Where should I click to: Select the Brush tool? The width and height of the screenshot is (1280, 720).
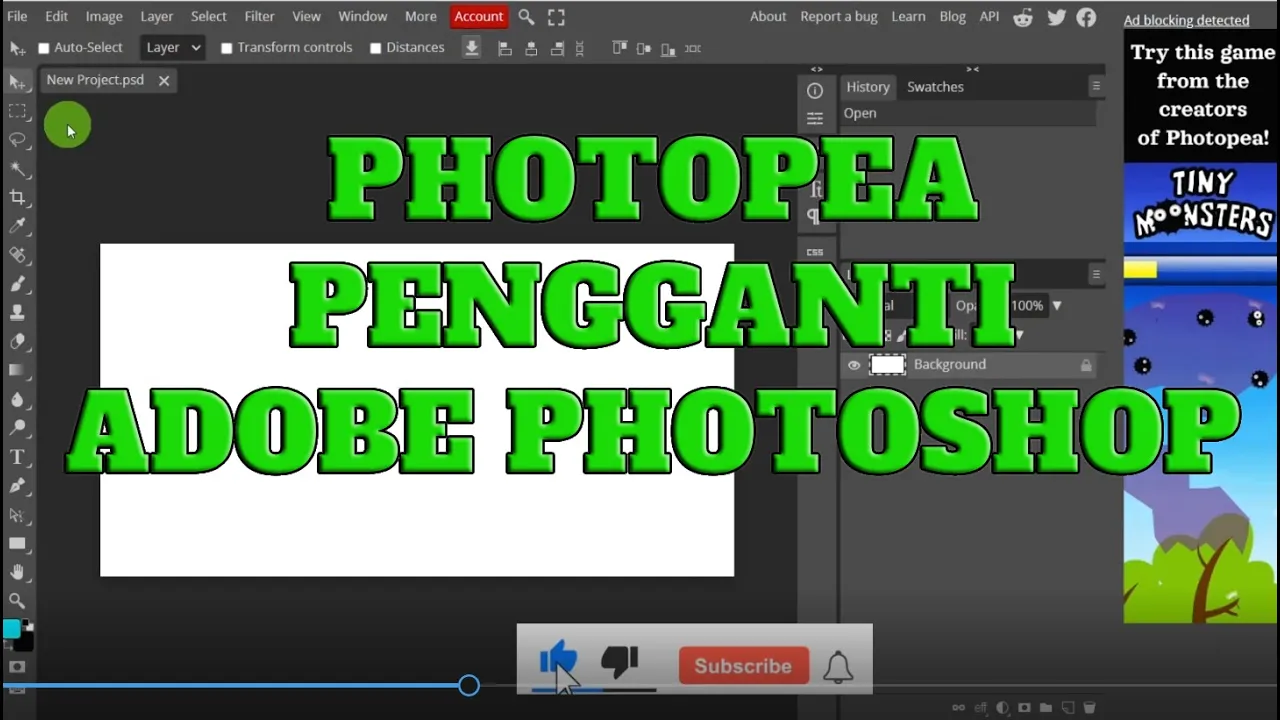tap(17, 284)
